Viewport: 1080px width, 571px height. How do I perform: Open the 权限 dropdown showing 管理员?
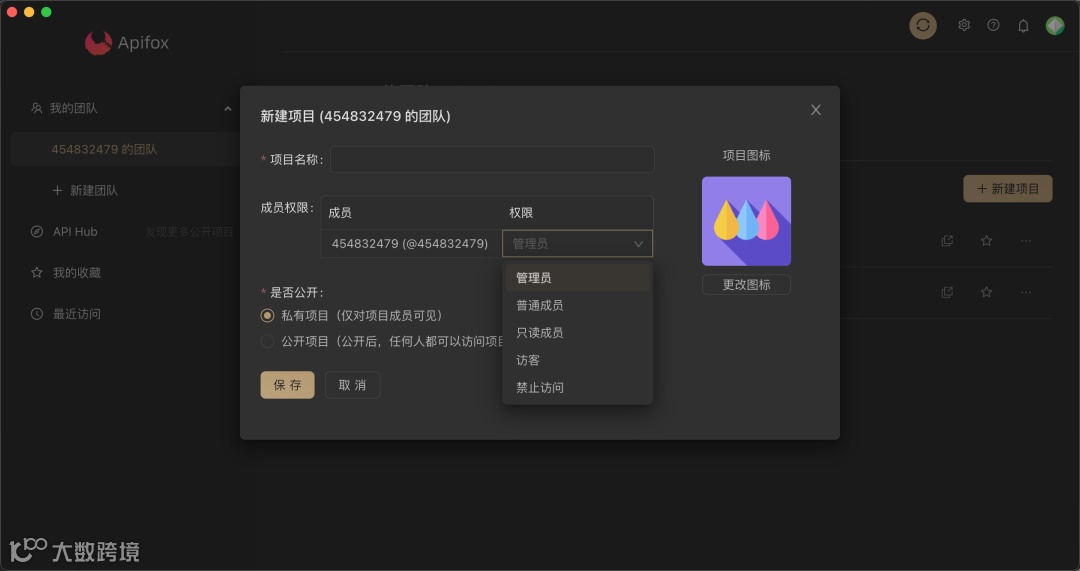[x=577, y=243]
